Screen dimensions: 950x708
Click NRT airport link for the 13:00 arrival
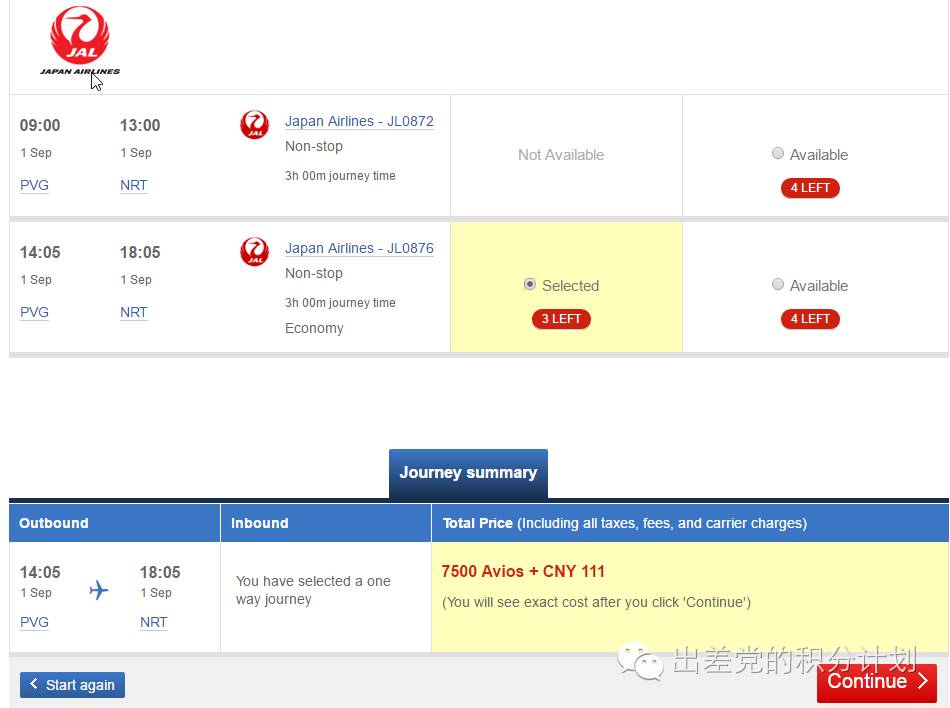[133, 185]
